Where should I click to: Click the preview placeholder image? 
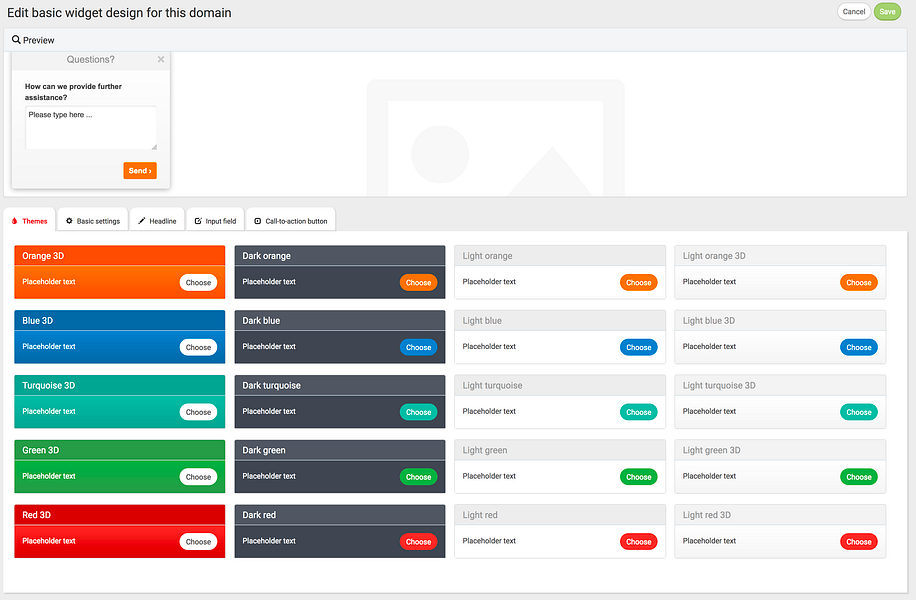[495, 138]
